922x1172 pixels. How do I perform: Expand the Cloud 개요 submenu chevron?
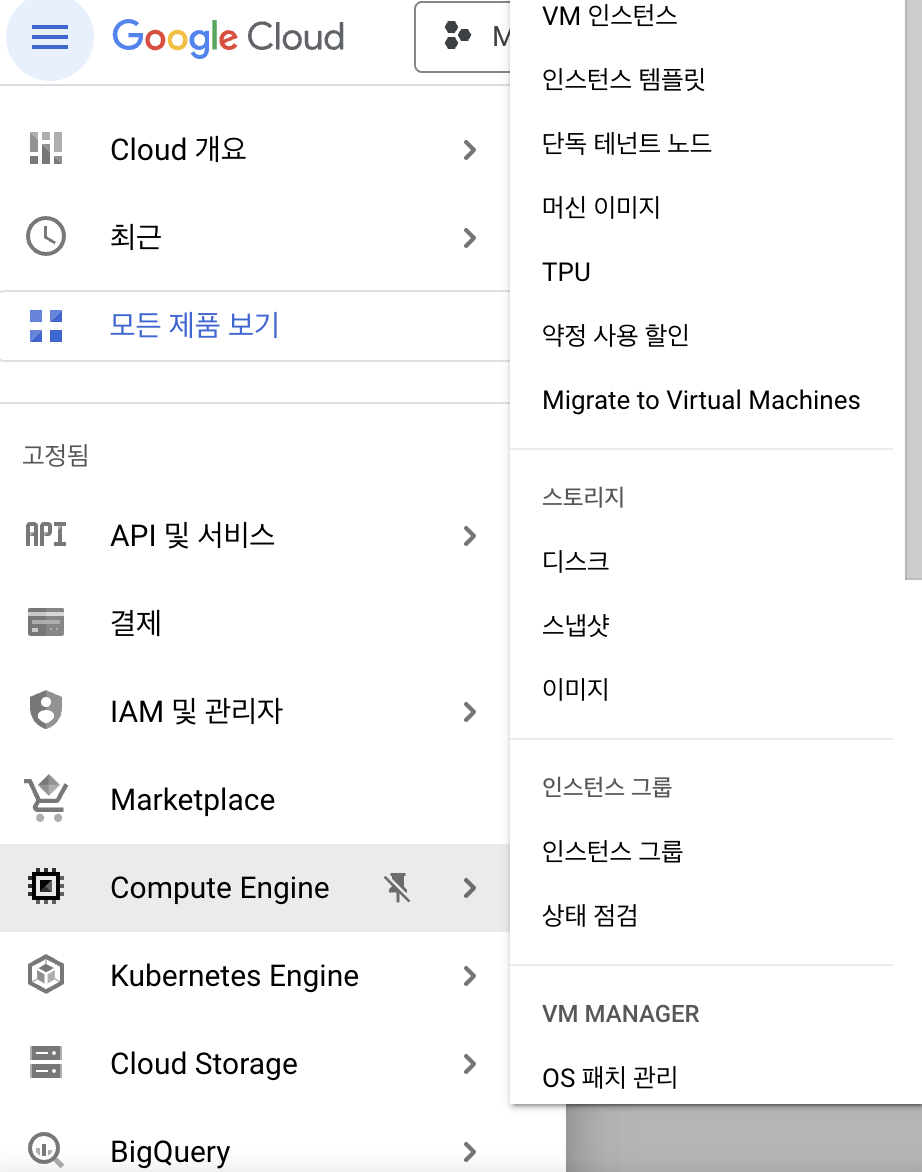tap(469, 149)
